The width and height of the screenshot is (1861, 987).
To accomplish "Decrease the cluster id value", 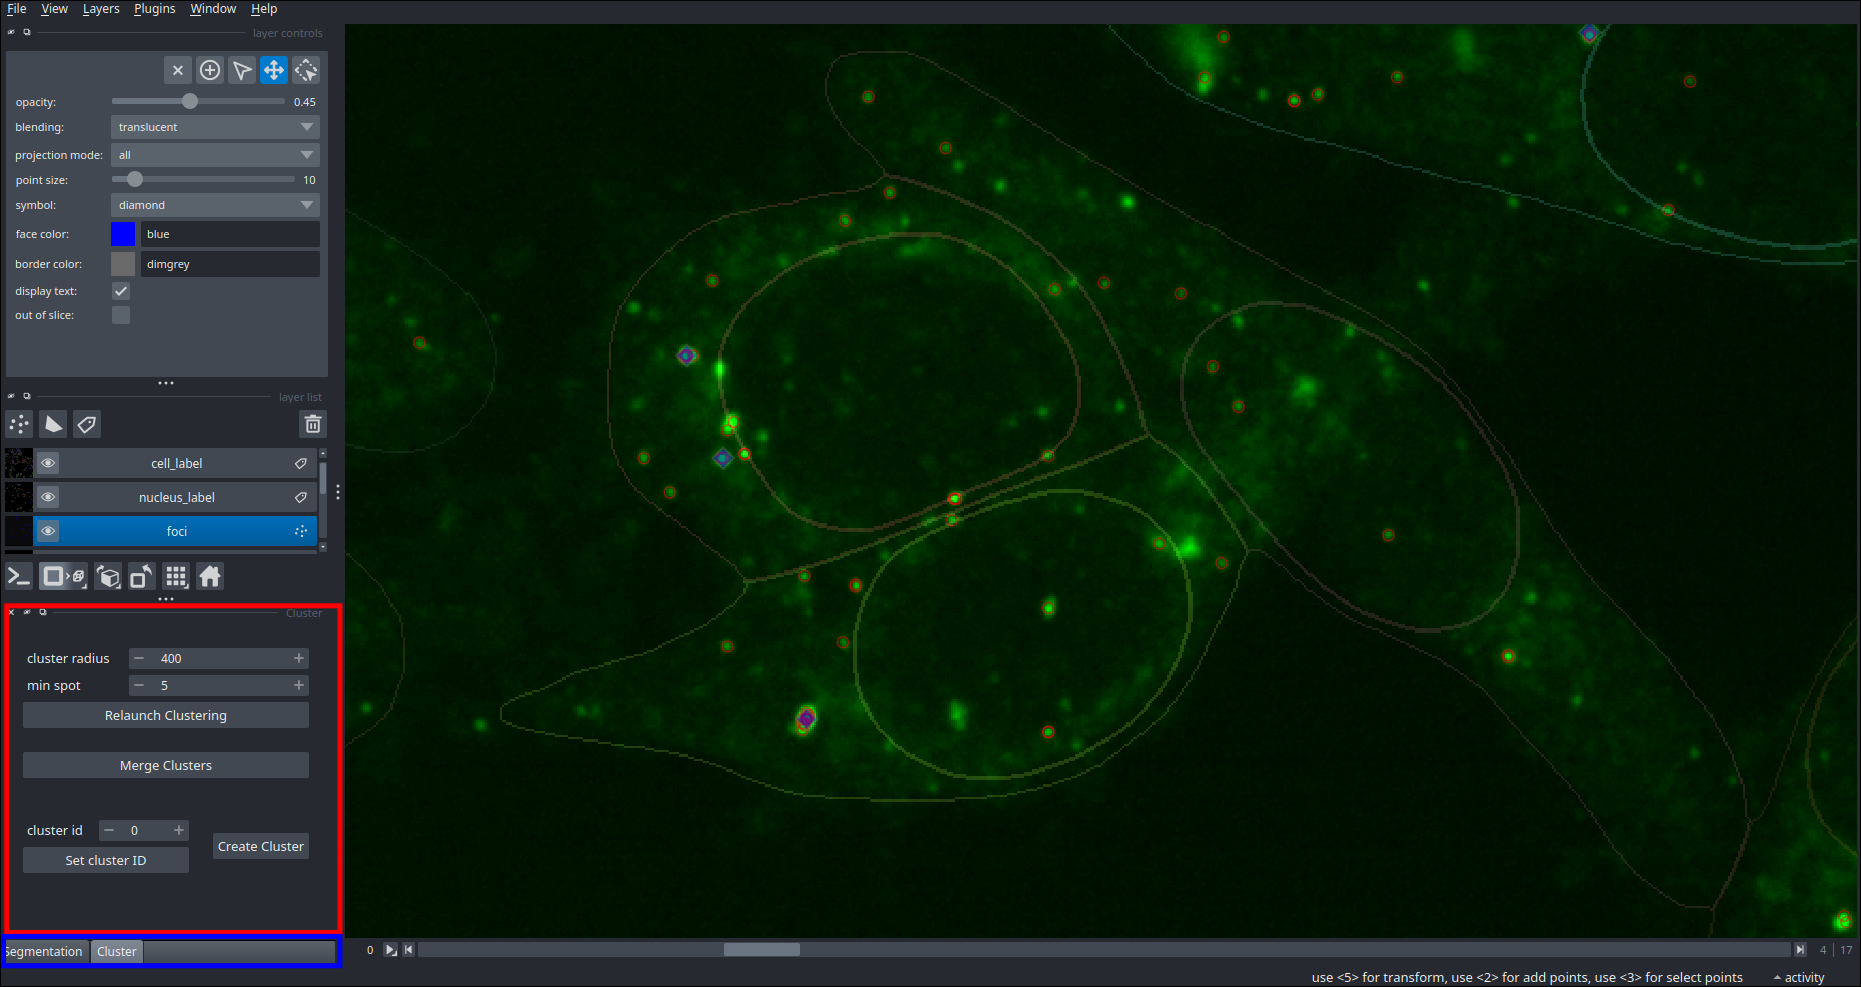I will [x=109, y=830].
